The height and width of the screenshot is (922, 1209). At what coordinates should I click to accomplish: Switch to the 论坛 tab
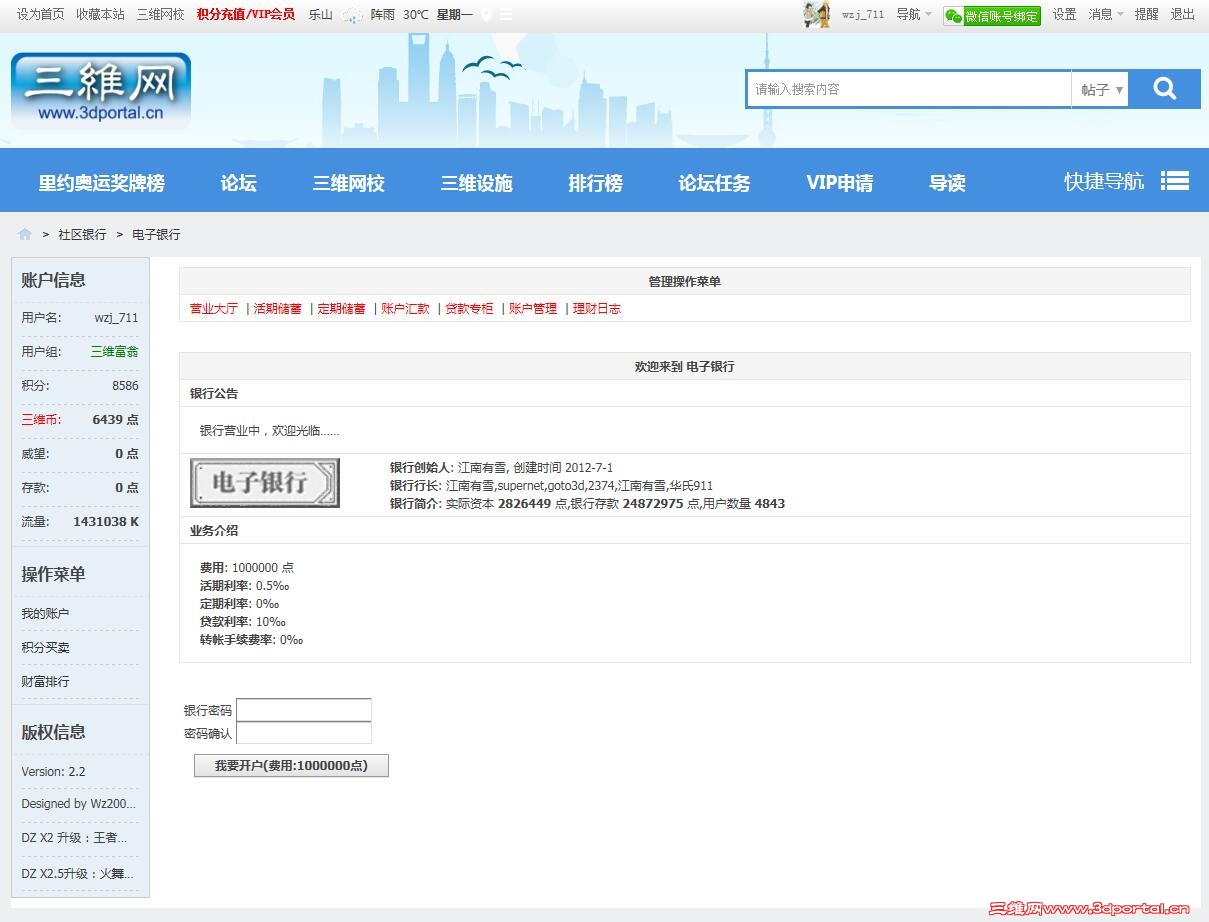coord(237,181)
